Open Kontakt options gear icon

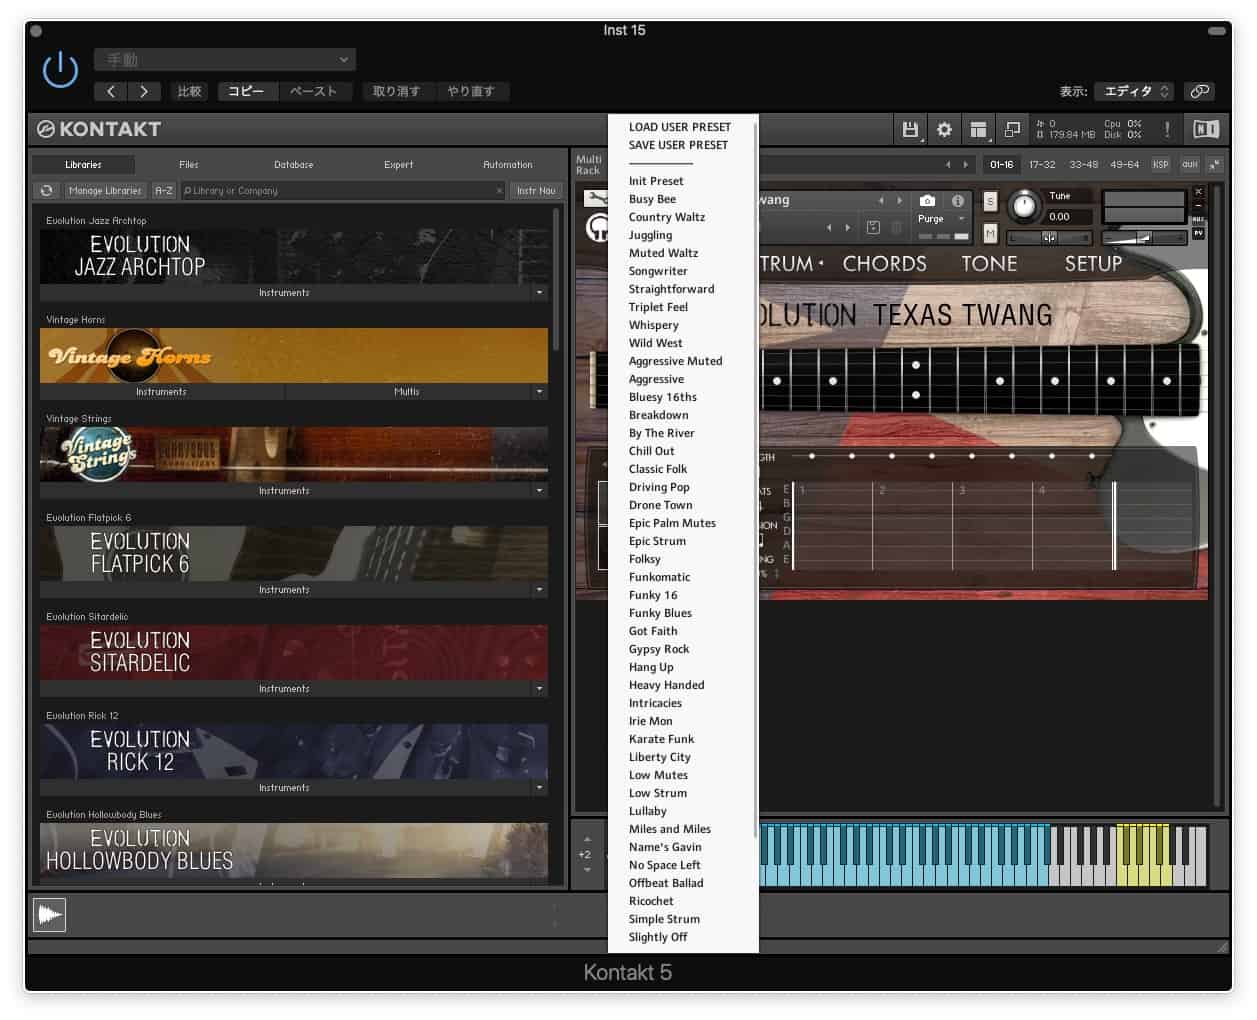944,129
